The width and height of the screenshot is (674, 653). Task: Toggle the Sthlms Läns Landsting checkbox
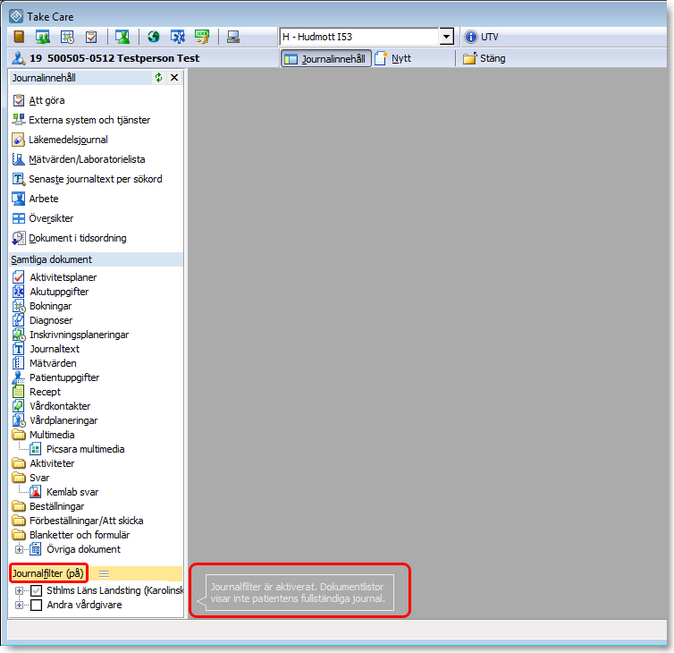coord(36,591)
